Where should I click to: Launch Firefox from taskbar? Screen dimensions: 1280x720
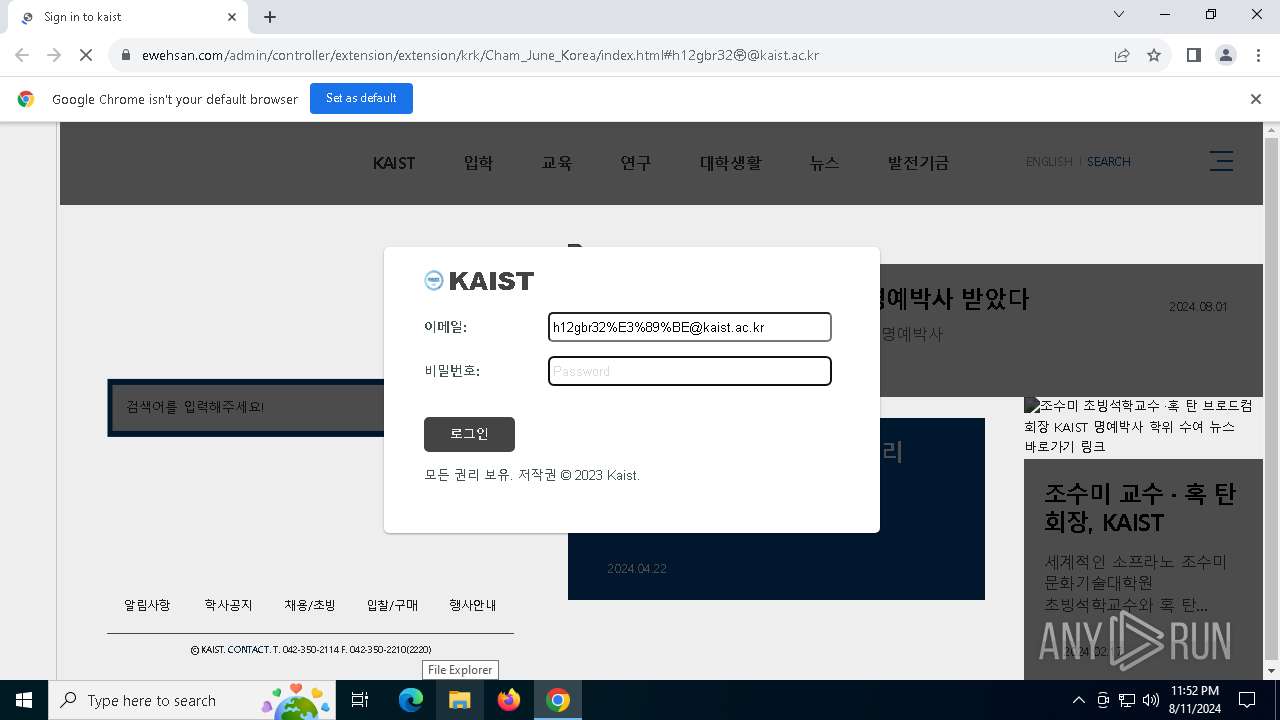(509, 700)
